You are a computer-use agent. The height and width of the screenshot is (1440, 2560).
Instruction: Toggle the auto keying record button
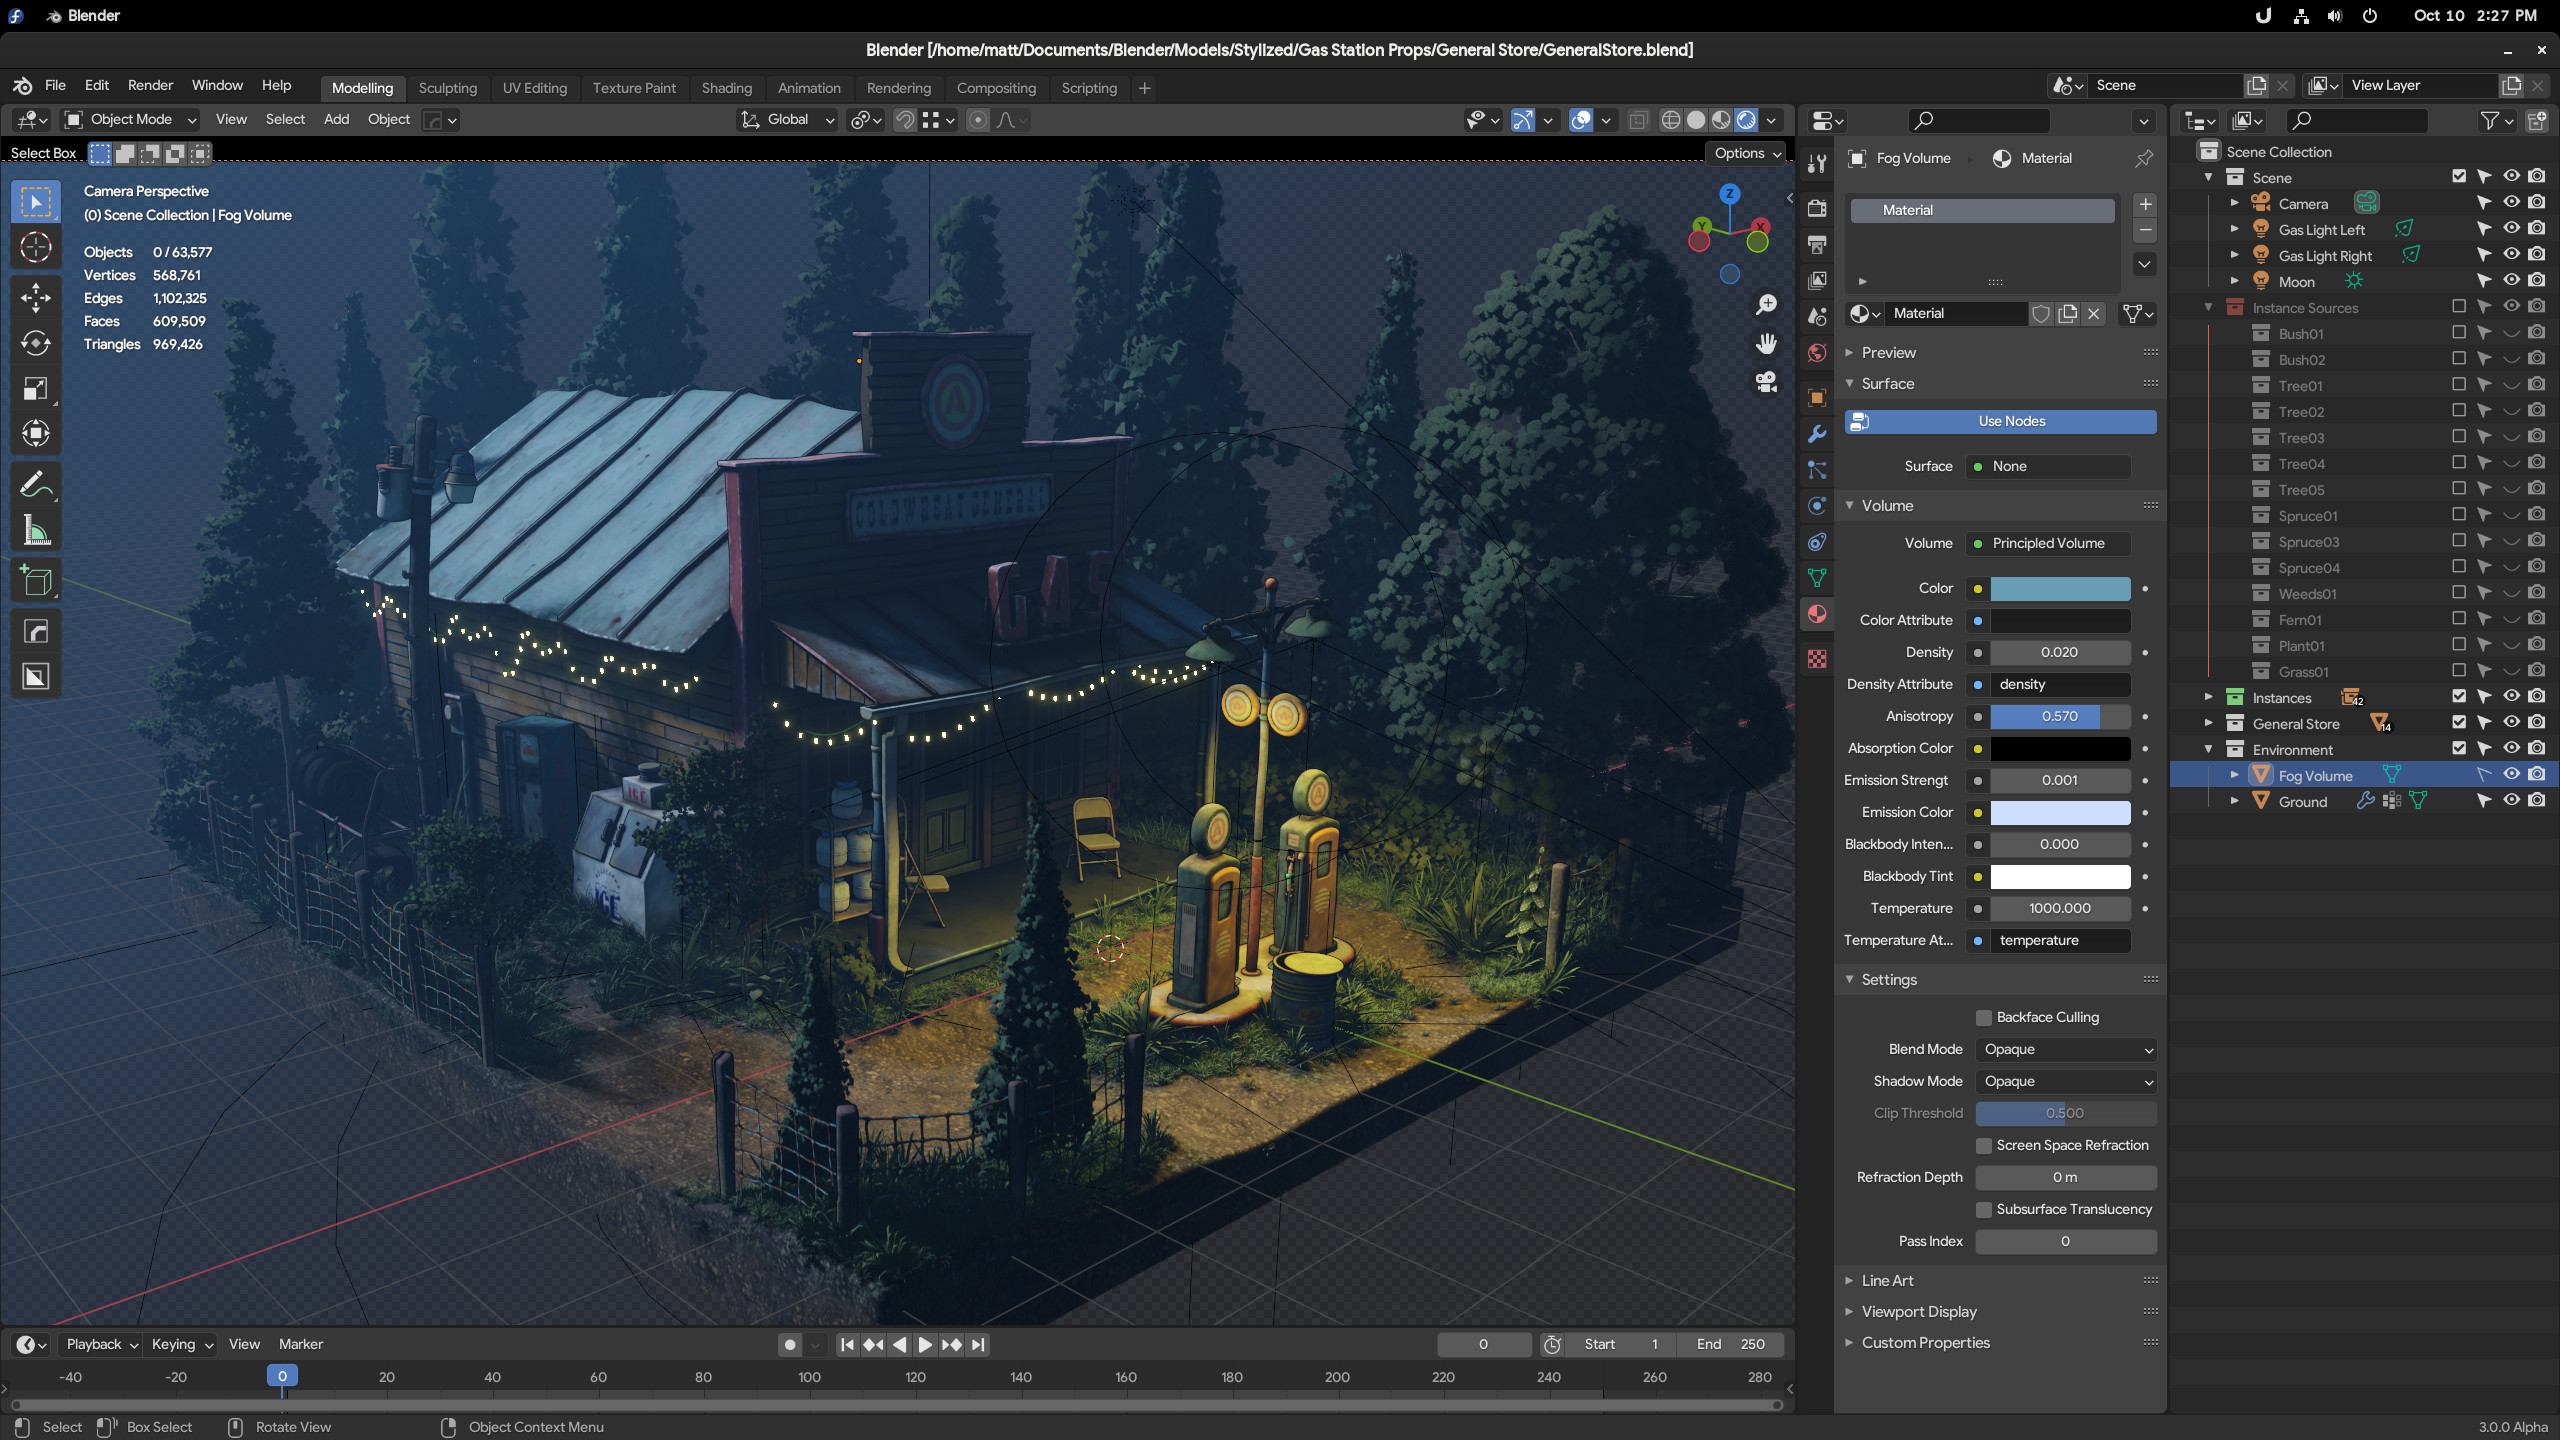(790, 1345)
